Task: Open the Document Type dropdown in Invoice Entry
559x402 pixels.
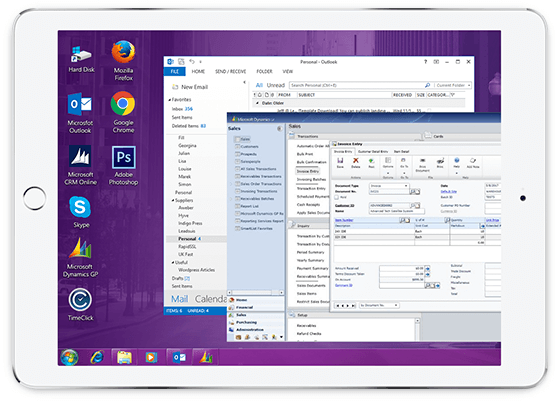Action: click(x=406, y=186)
